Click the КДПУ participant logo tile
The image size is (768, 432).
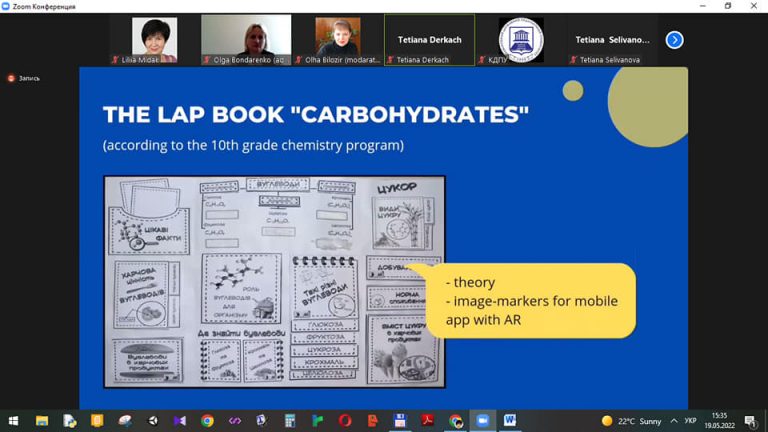click(x=521, y=40)
